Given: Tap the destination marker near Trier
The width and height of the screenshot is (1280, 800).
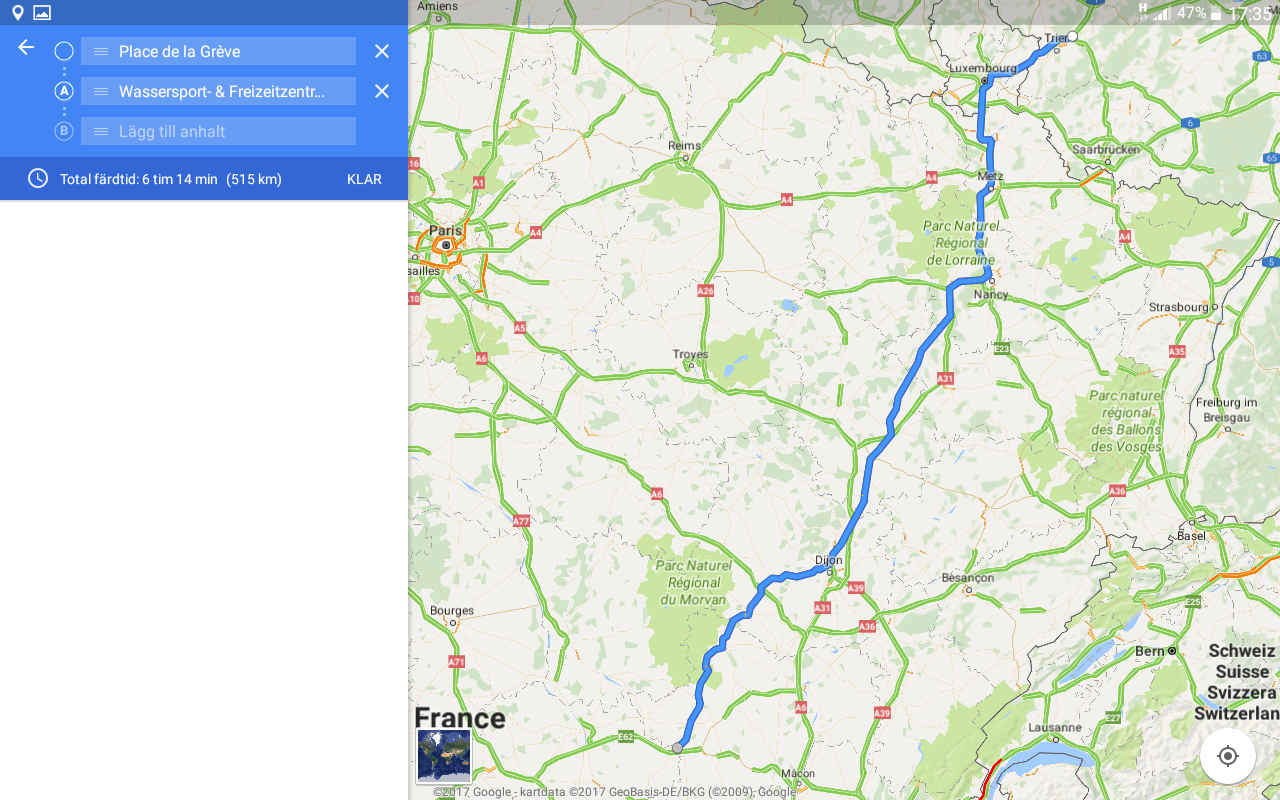Looking at the screenshot, I should tap(1072, 37).
